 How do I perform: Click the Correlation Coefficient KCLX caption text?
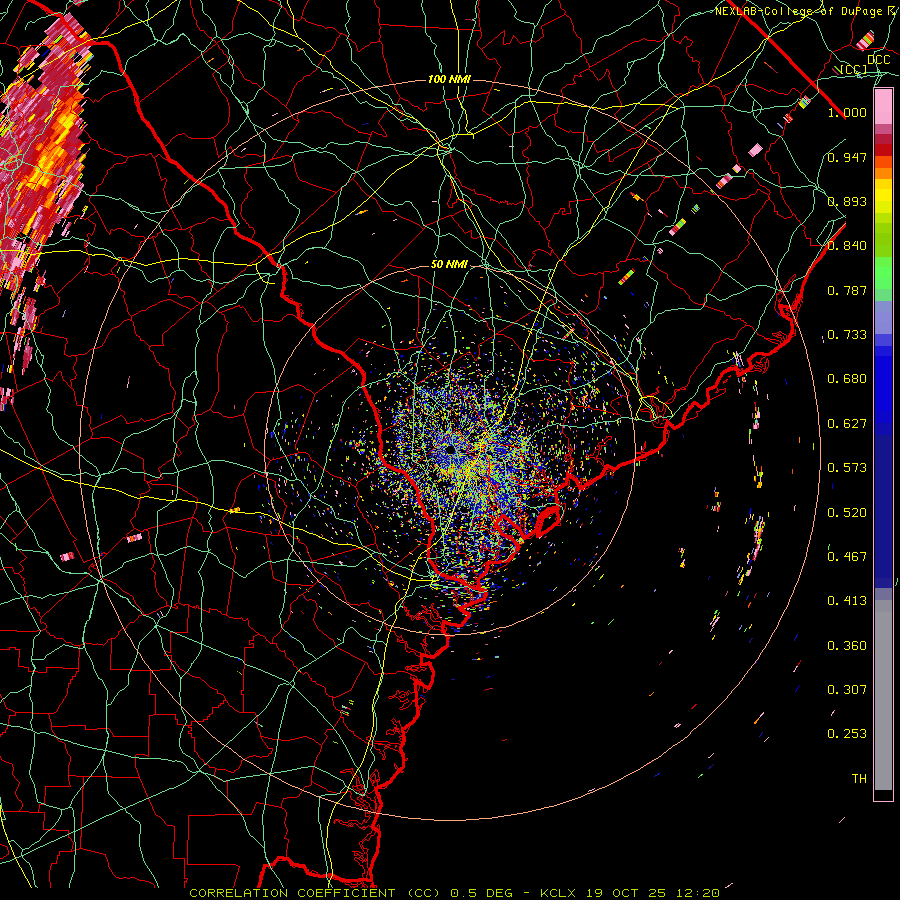[455, 893]
